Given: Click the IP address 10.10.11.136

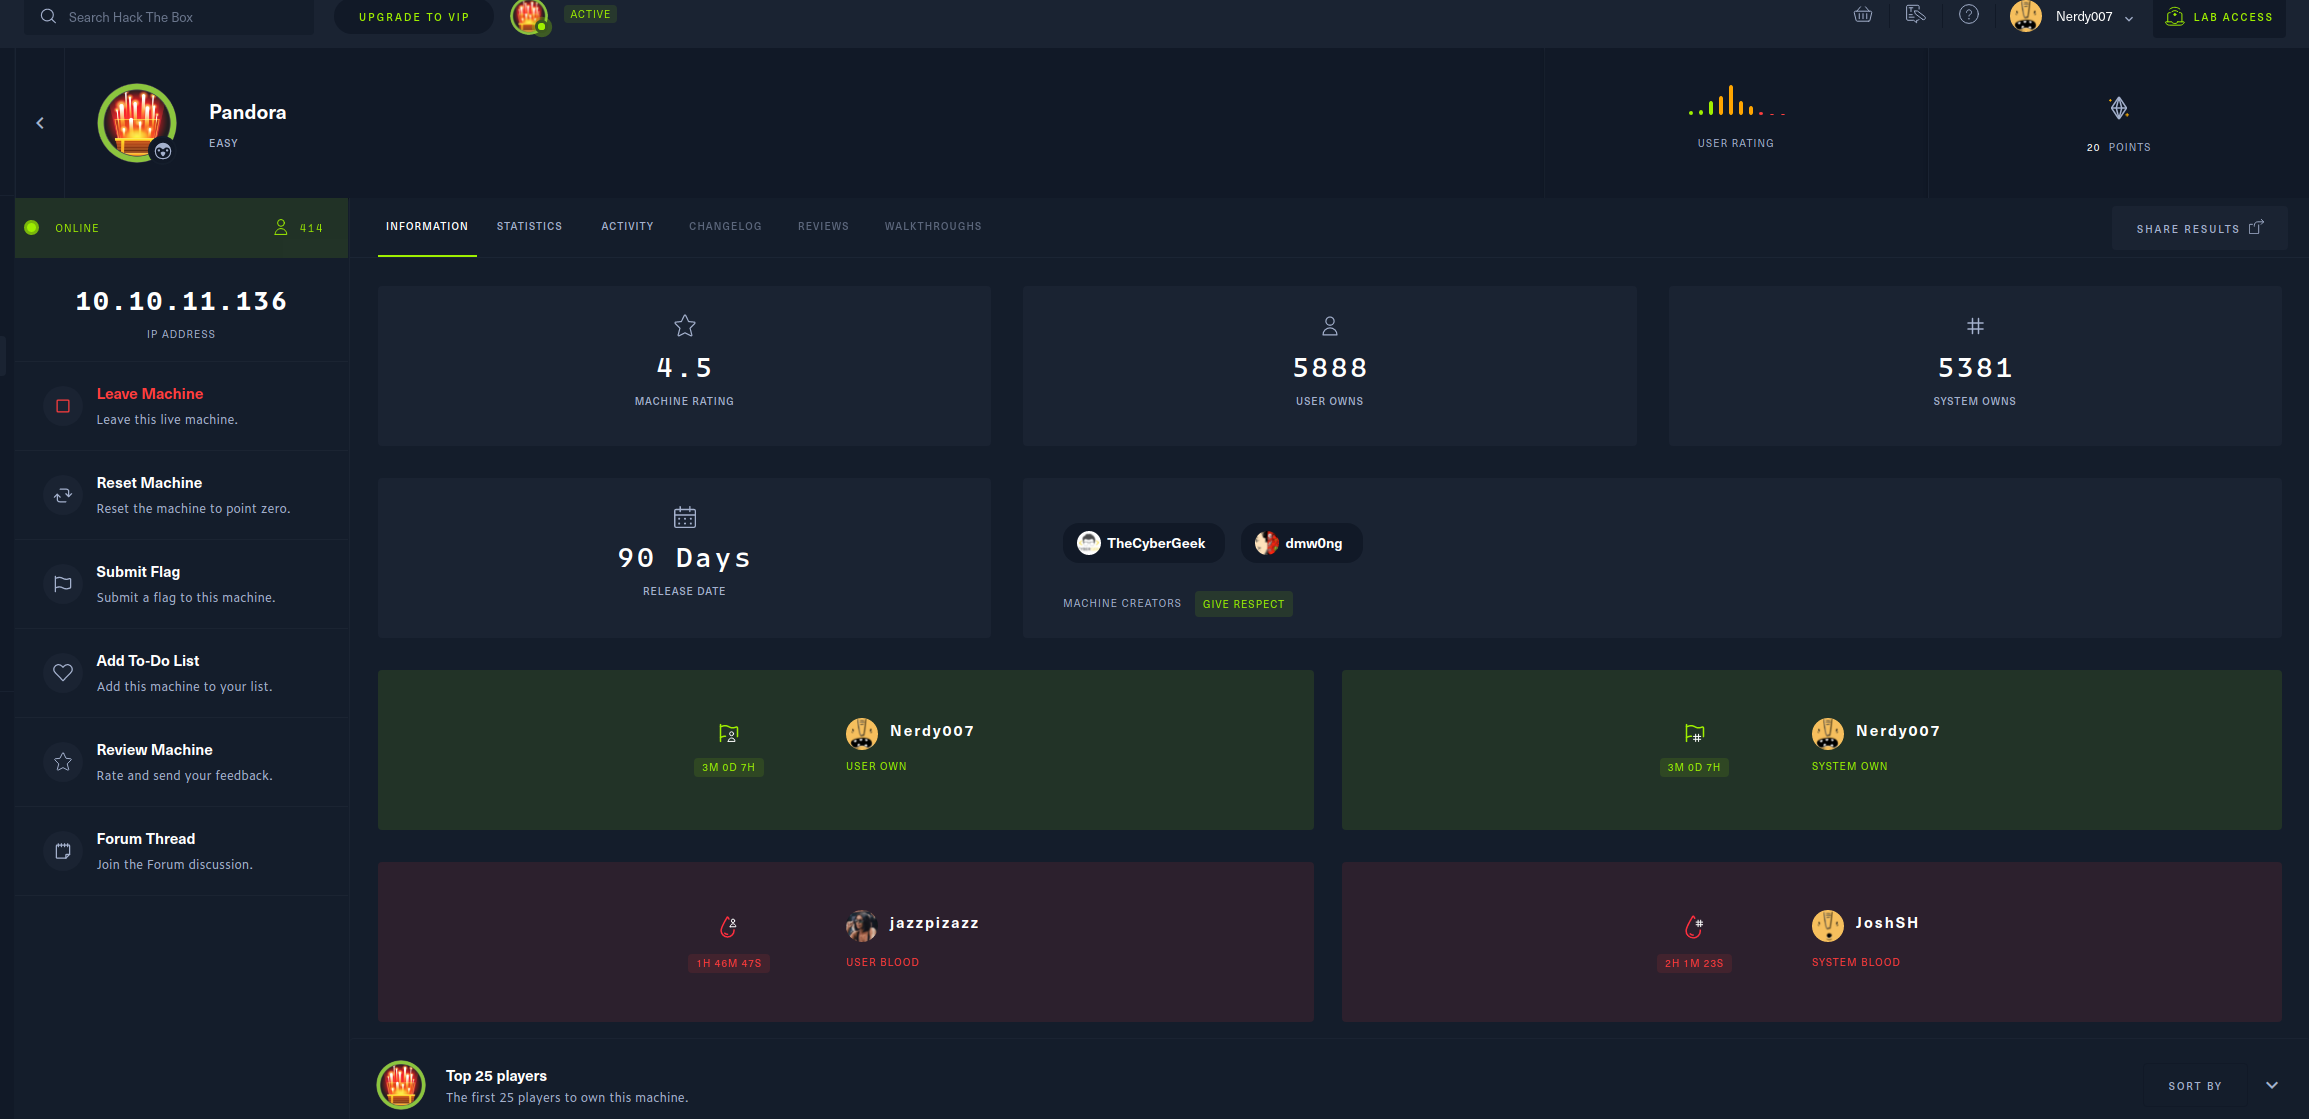Looking at the screenshot, I should click(181, 301).
